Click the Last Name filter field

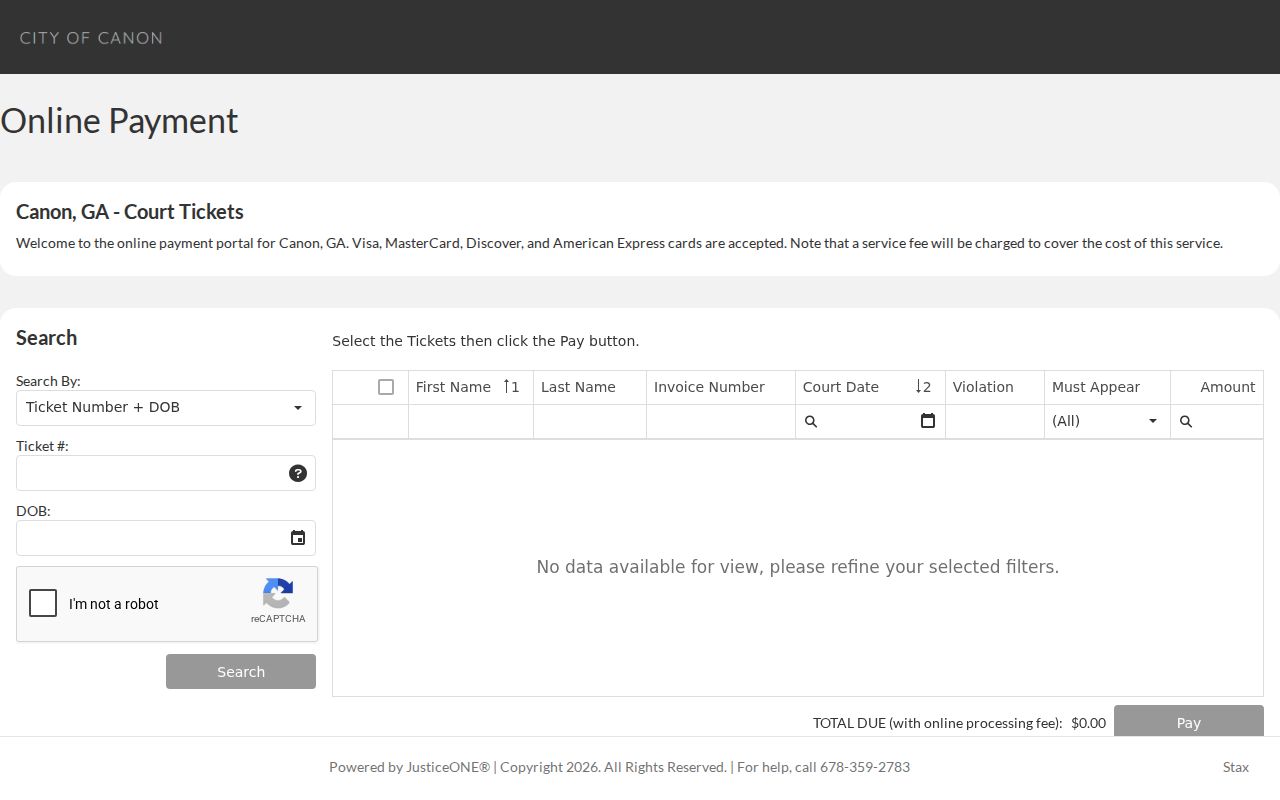pos(590,421)
